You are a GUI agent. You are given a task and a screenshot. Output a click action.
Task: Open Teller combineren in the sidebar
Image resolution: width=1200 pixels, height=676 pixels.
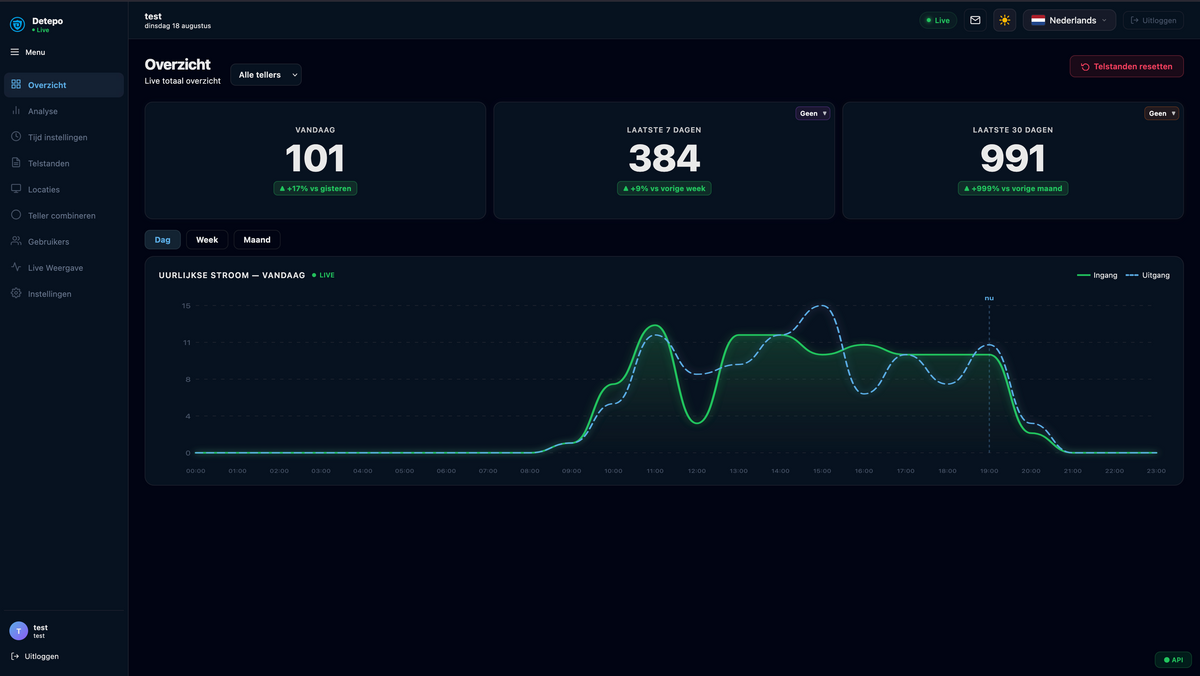click(64, 215)
